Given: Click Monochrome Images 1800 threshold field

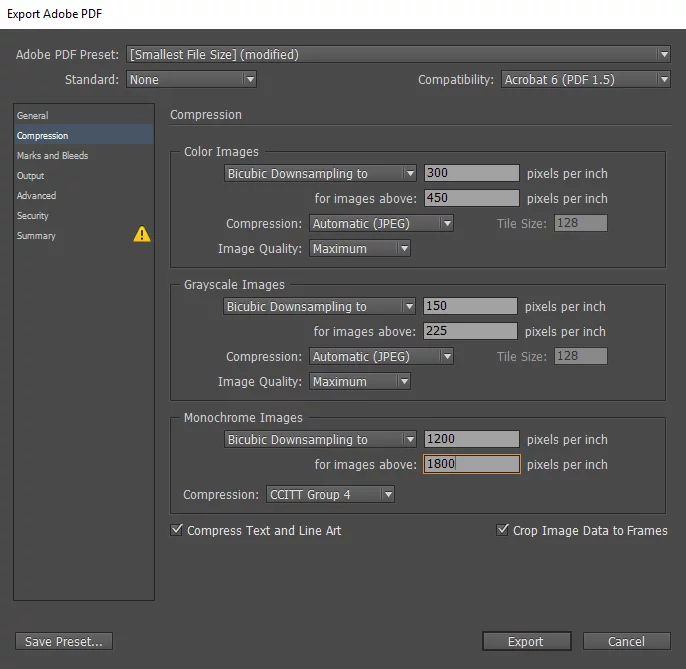Looking at the screenshot, I should click(x=472, y=464).
